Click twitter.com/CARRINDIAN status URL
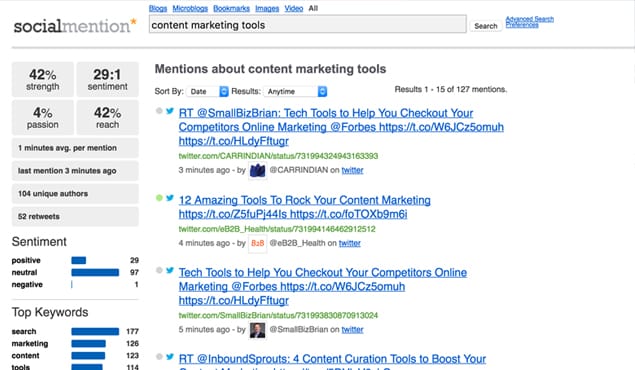 pyautogui.click(x=278, y=156)
